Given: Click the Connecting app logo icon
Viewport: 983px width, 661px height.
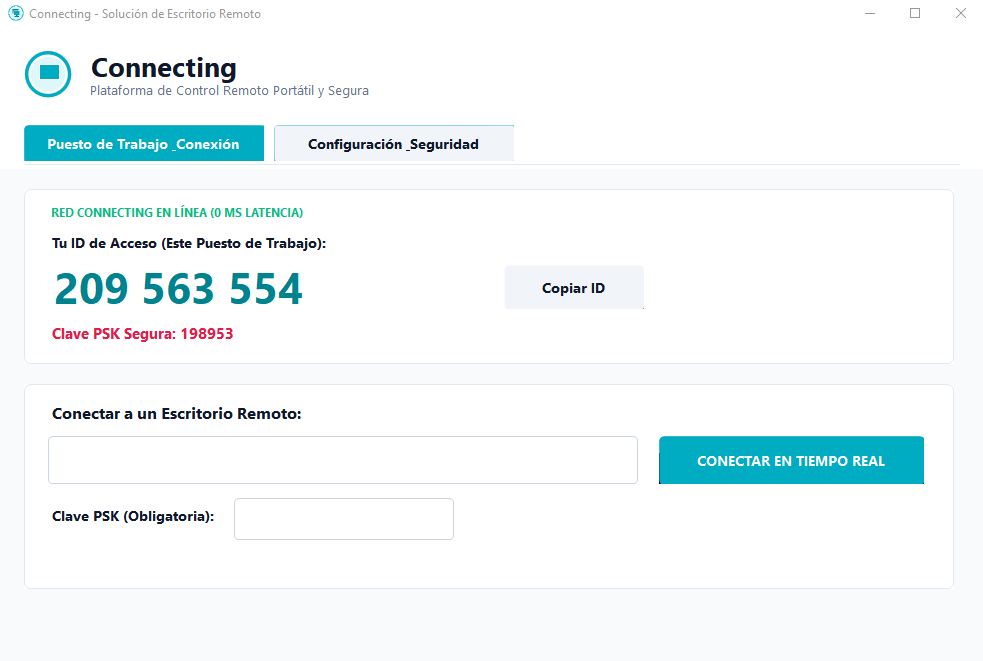Looking at the screenshot, I should pyautogui.click(x=48, y=74).
